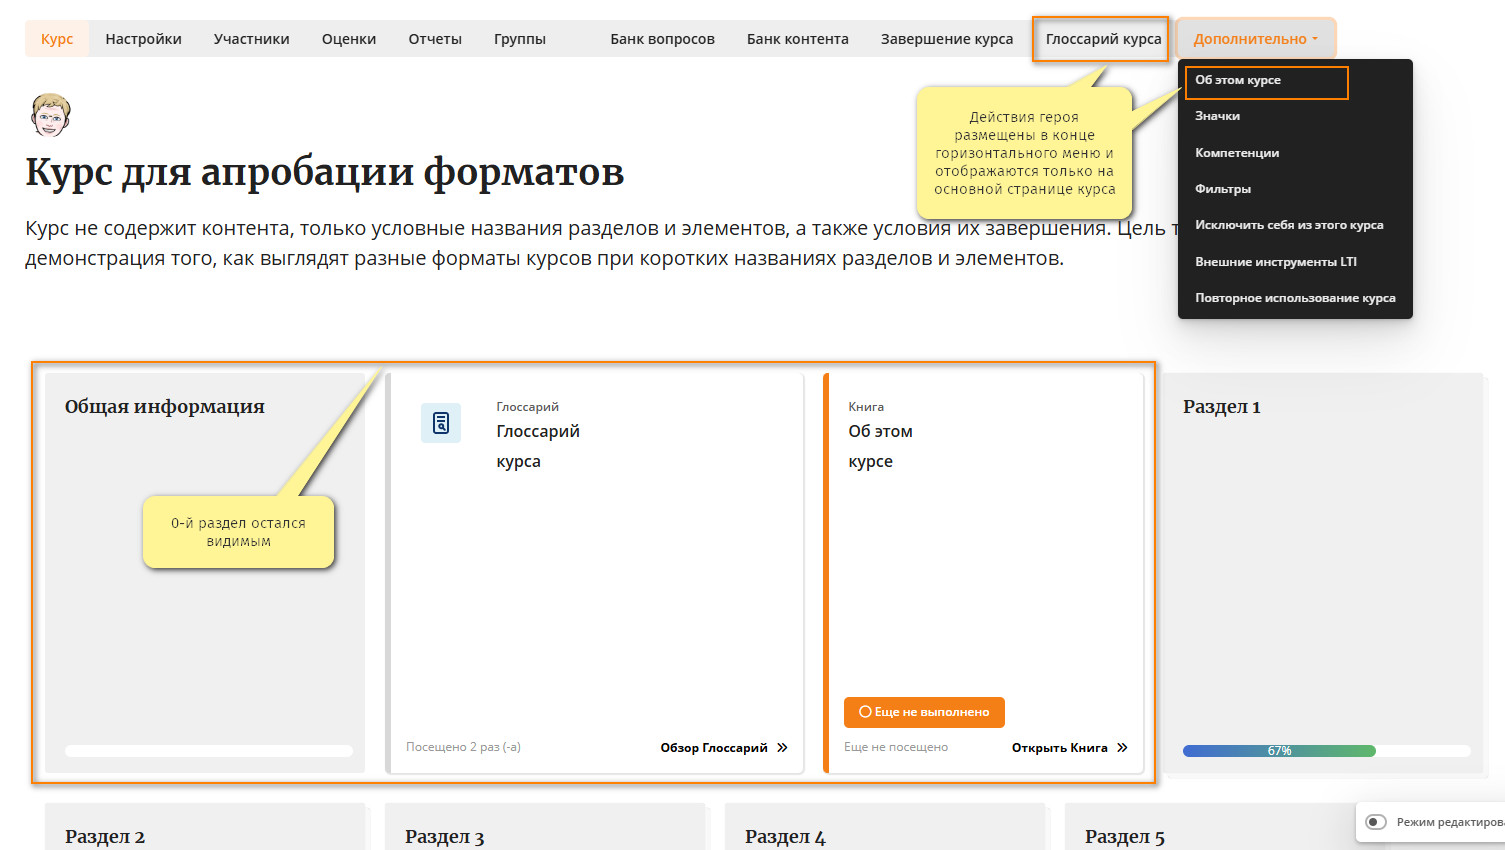Click the Курс для апробации форматов heading
Viewport: 1505px width, 850px height.
coord(324,172)
